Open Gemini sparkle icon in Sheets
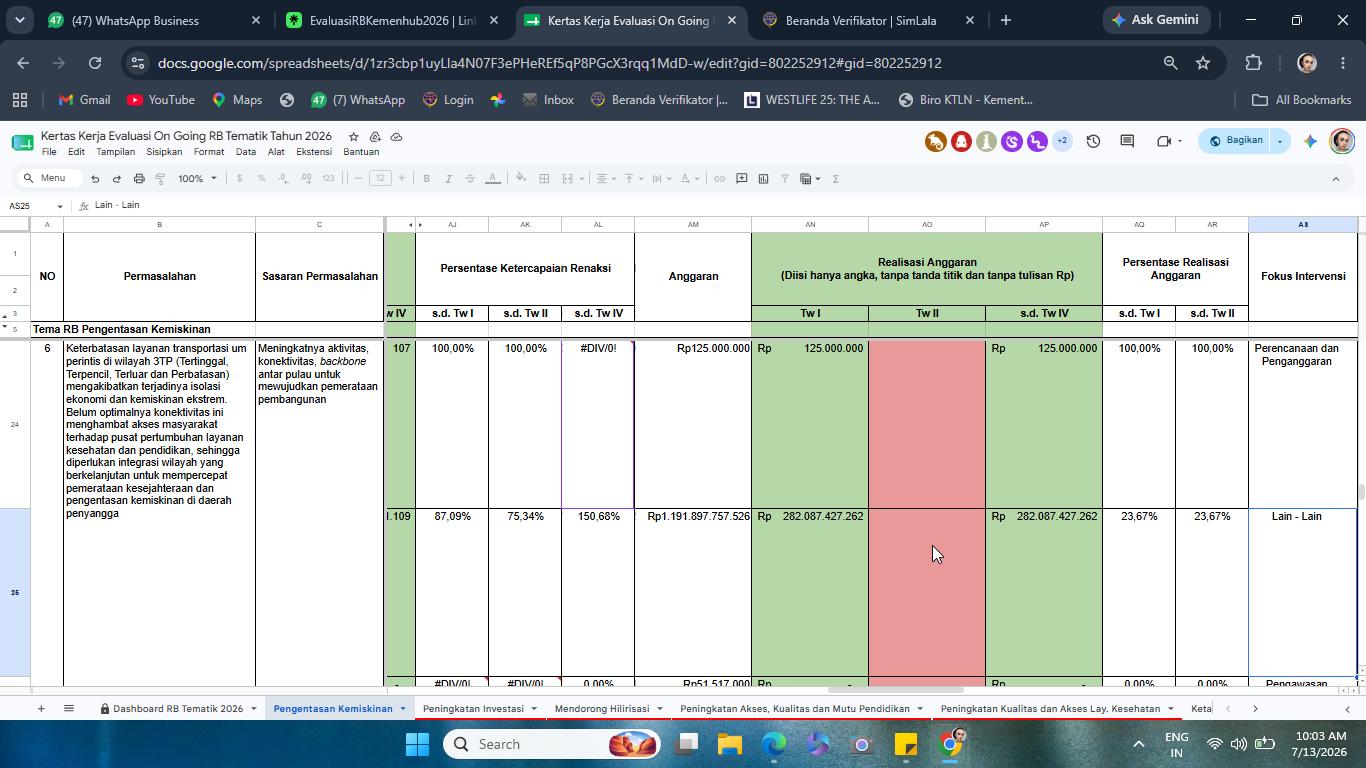This screenshot has height=768, width=1366. coord(1310,141)
